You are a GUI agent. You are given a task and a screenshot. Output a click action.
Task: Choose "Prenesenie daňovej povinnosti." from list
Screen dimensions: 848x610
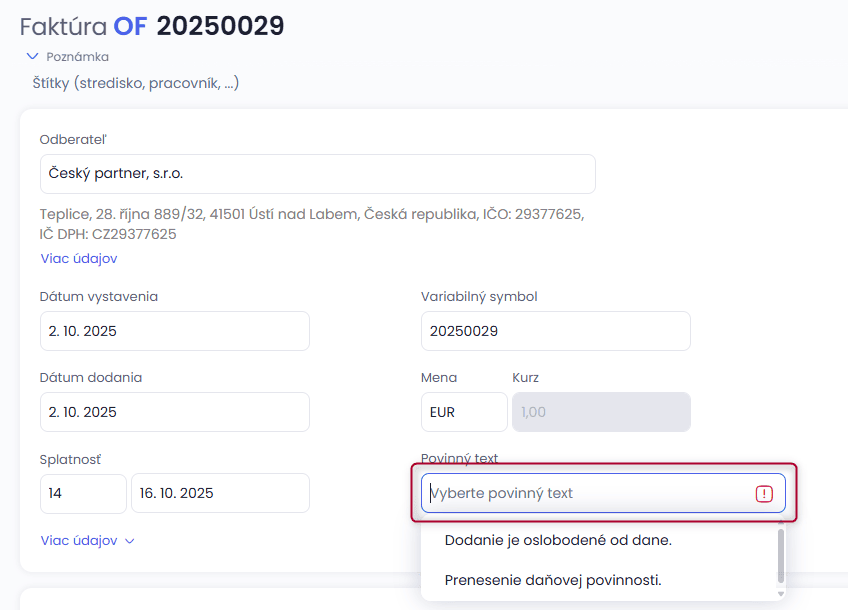point(553,580)
